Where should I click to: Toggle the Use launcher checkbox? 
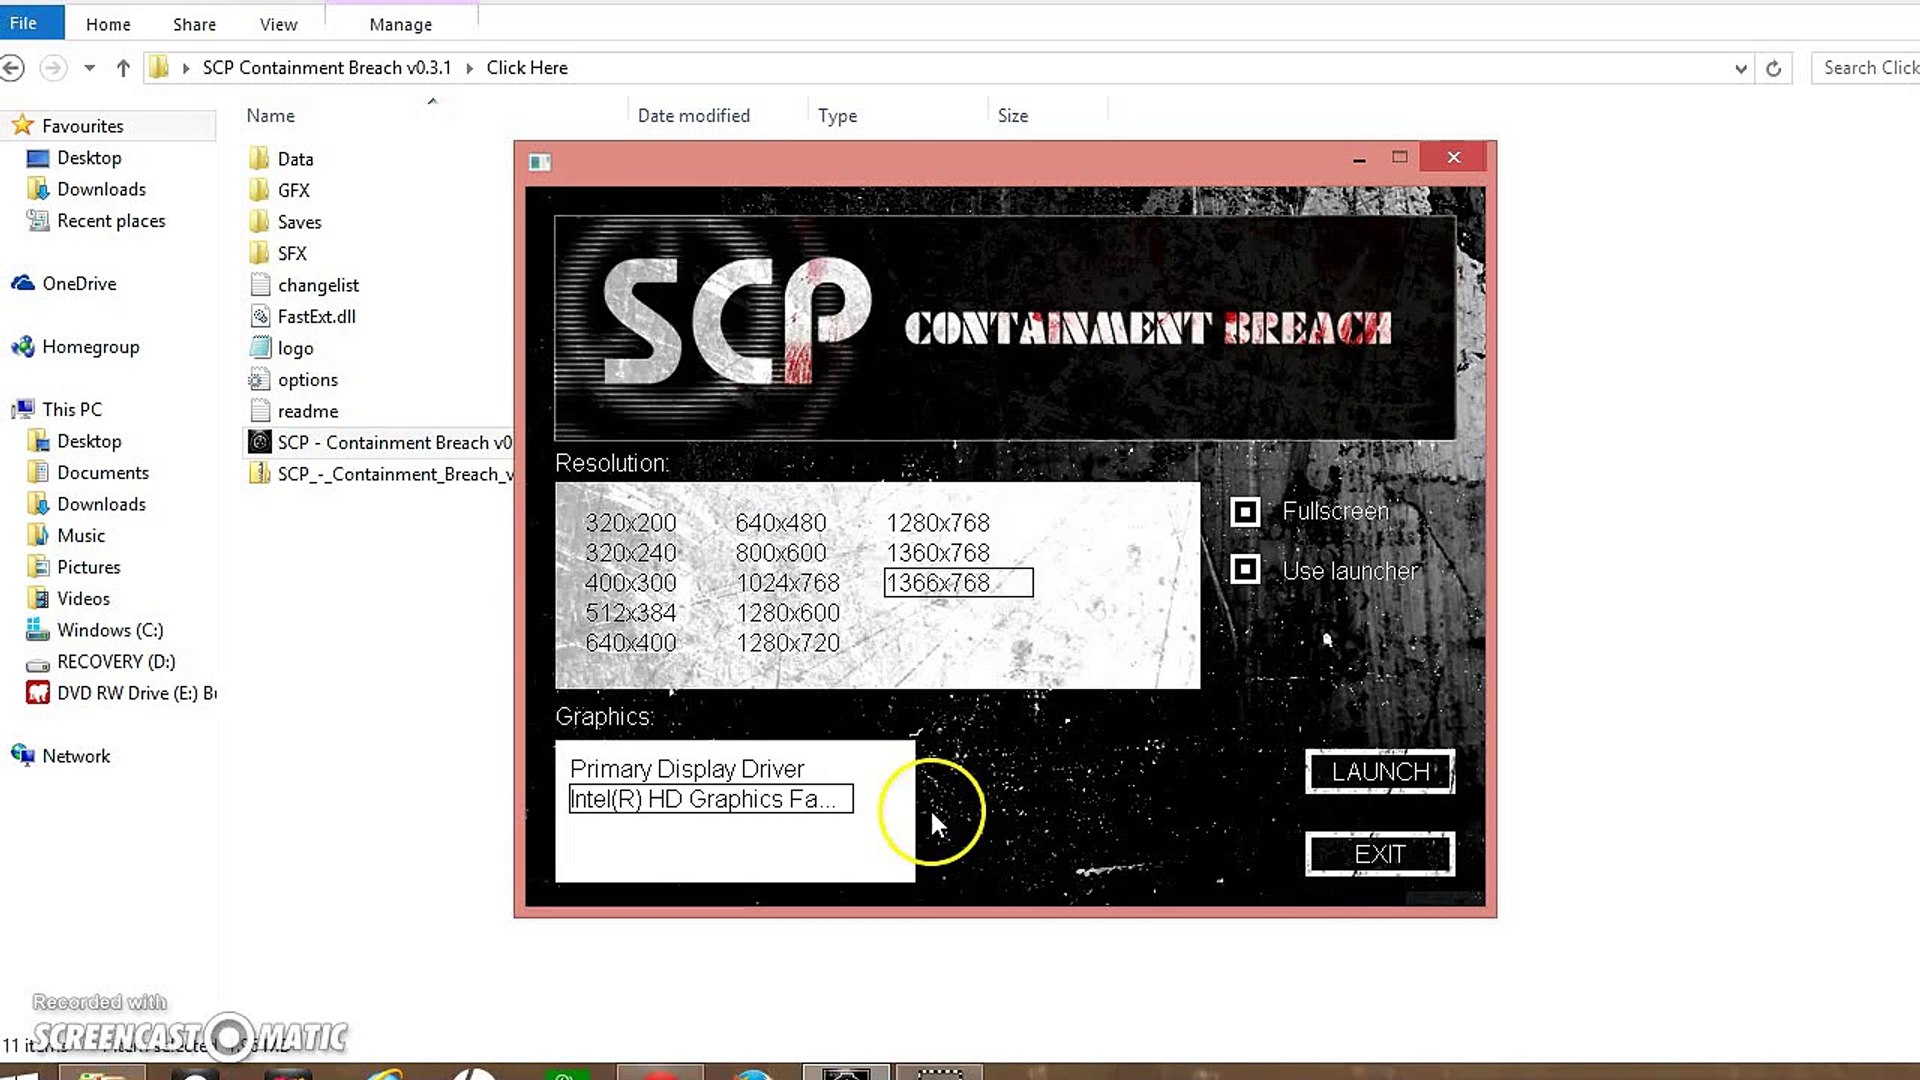(x=1245, y=570)
